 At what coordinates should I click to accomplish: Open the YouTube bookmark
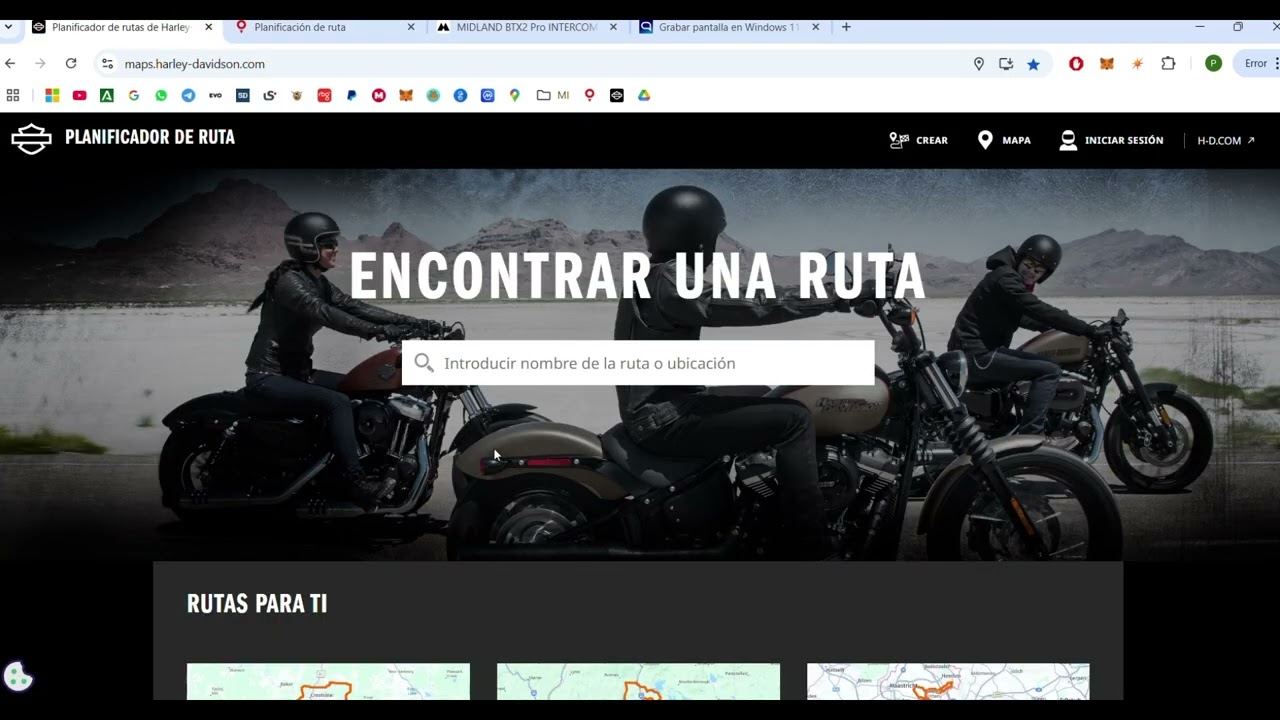click(79, 95)
